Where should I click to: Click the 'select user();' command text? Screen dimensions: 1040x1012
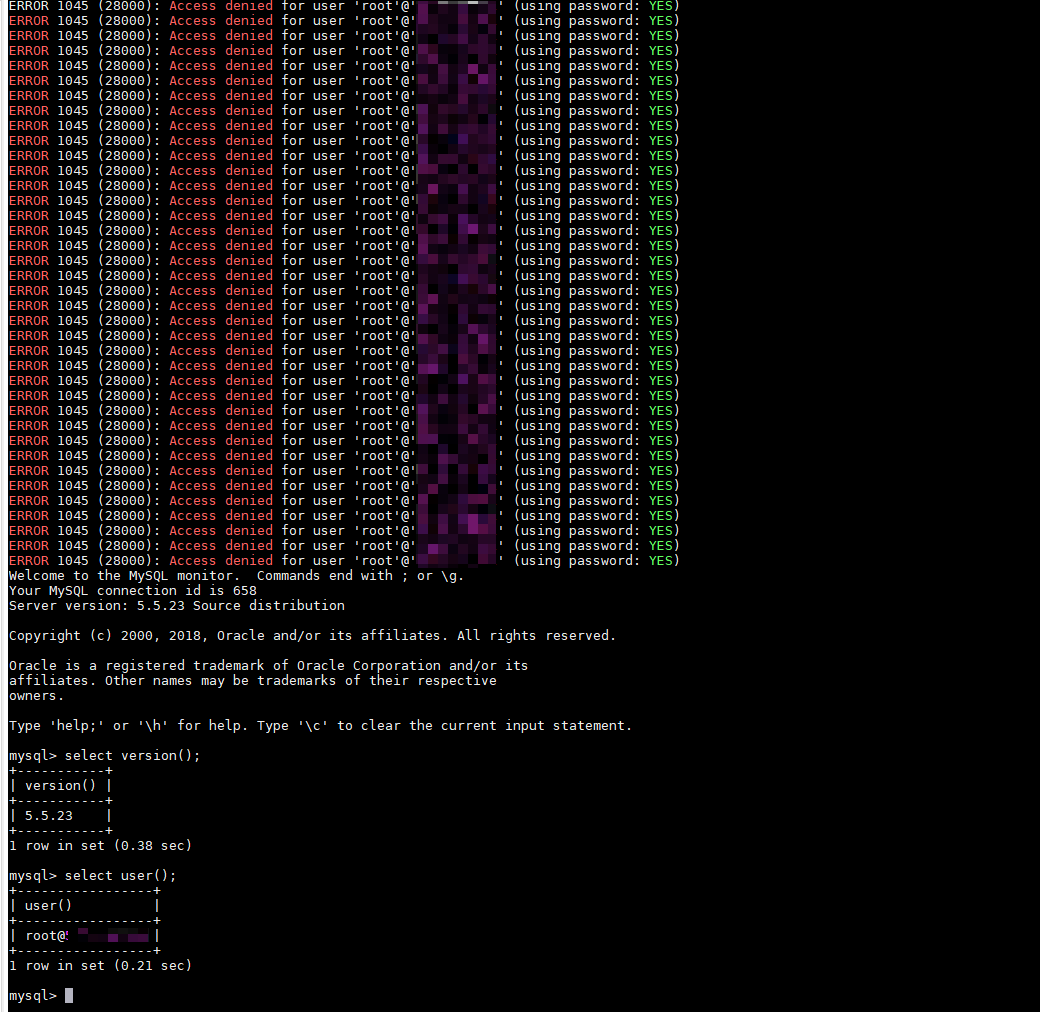pos(120,876)
